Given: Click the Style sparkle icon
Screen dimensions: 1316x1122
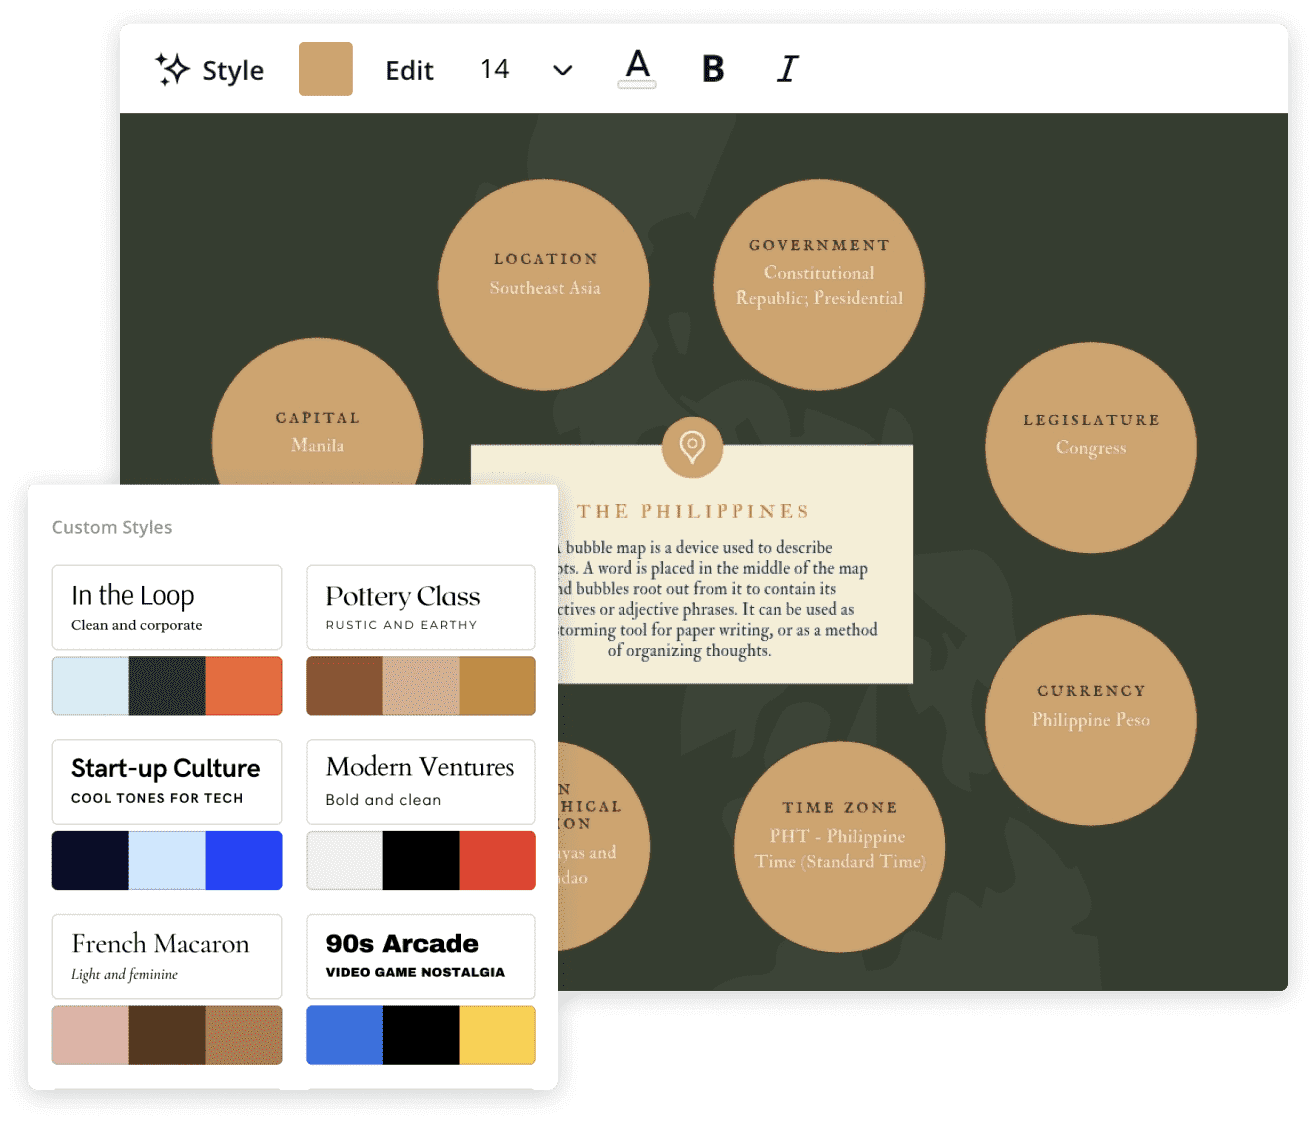Looking at the screenshot, I should pos(172,69).
